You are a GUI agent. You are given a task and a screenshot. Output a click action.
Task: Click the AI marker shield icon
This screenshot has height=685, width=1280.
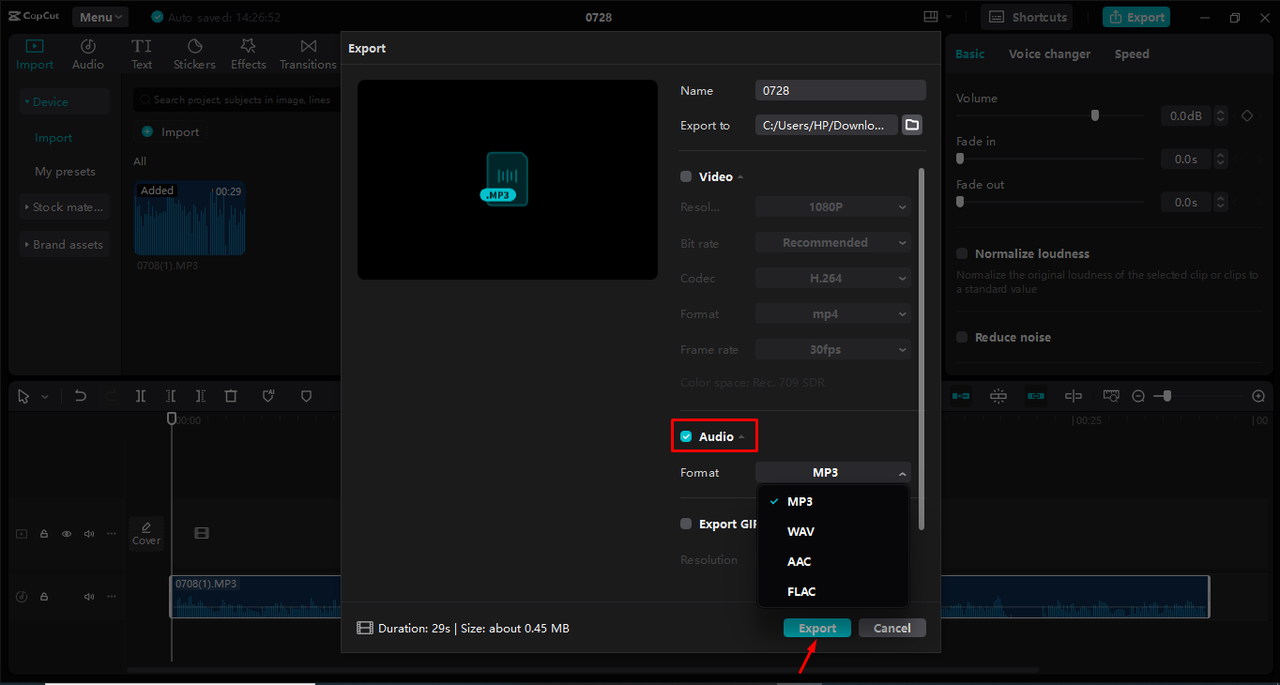[x=268, y=396]
